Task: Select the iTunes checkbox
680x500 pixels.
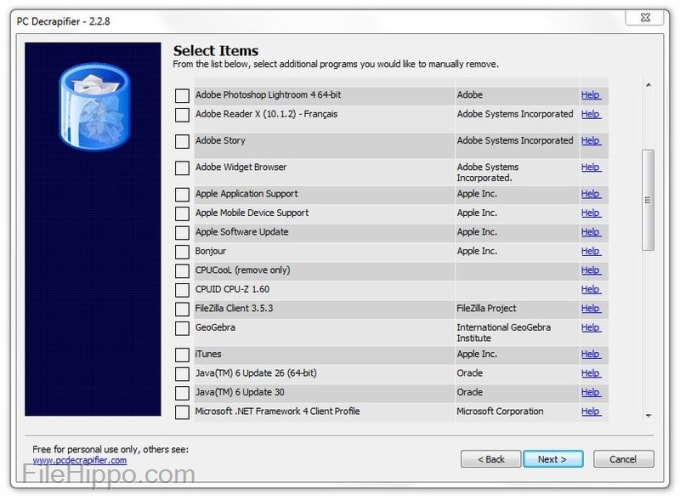Action: [x=182, y=355]
